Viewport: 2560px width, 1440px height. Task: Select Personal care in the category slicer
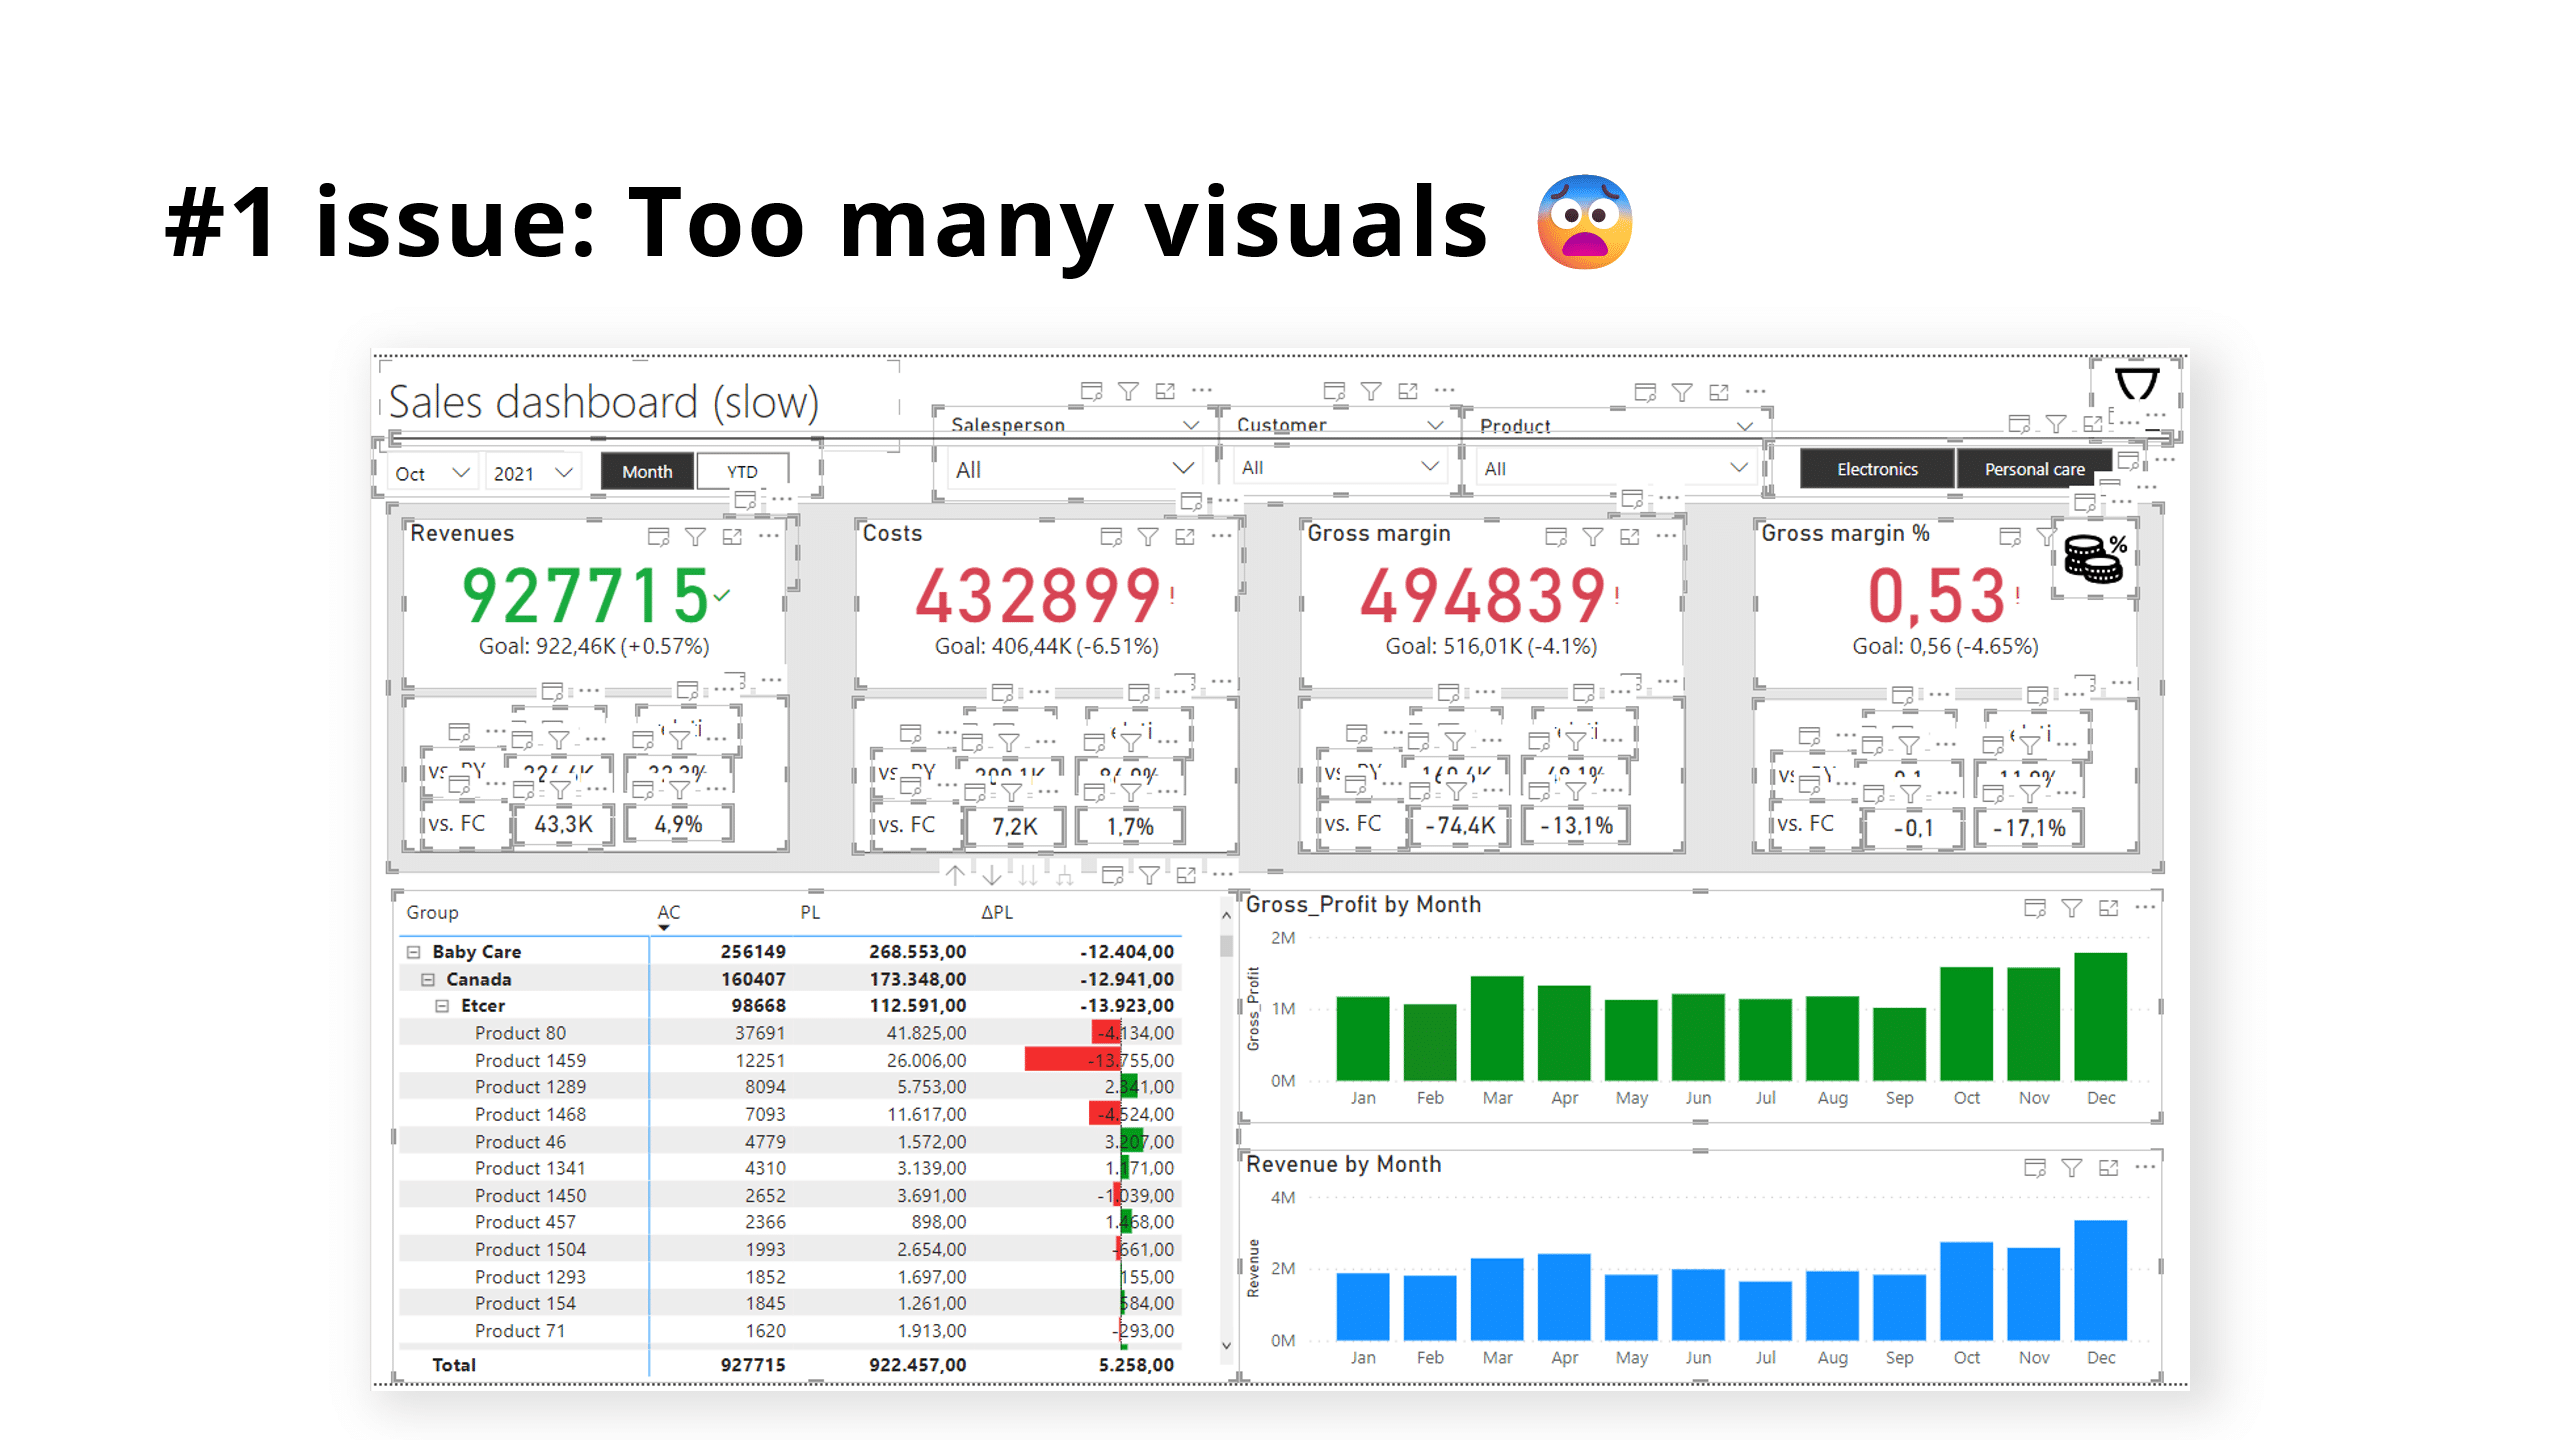(2034, 468)
